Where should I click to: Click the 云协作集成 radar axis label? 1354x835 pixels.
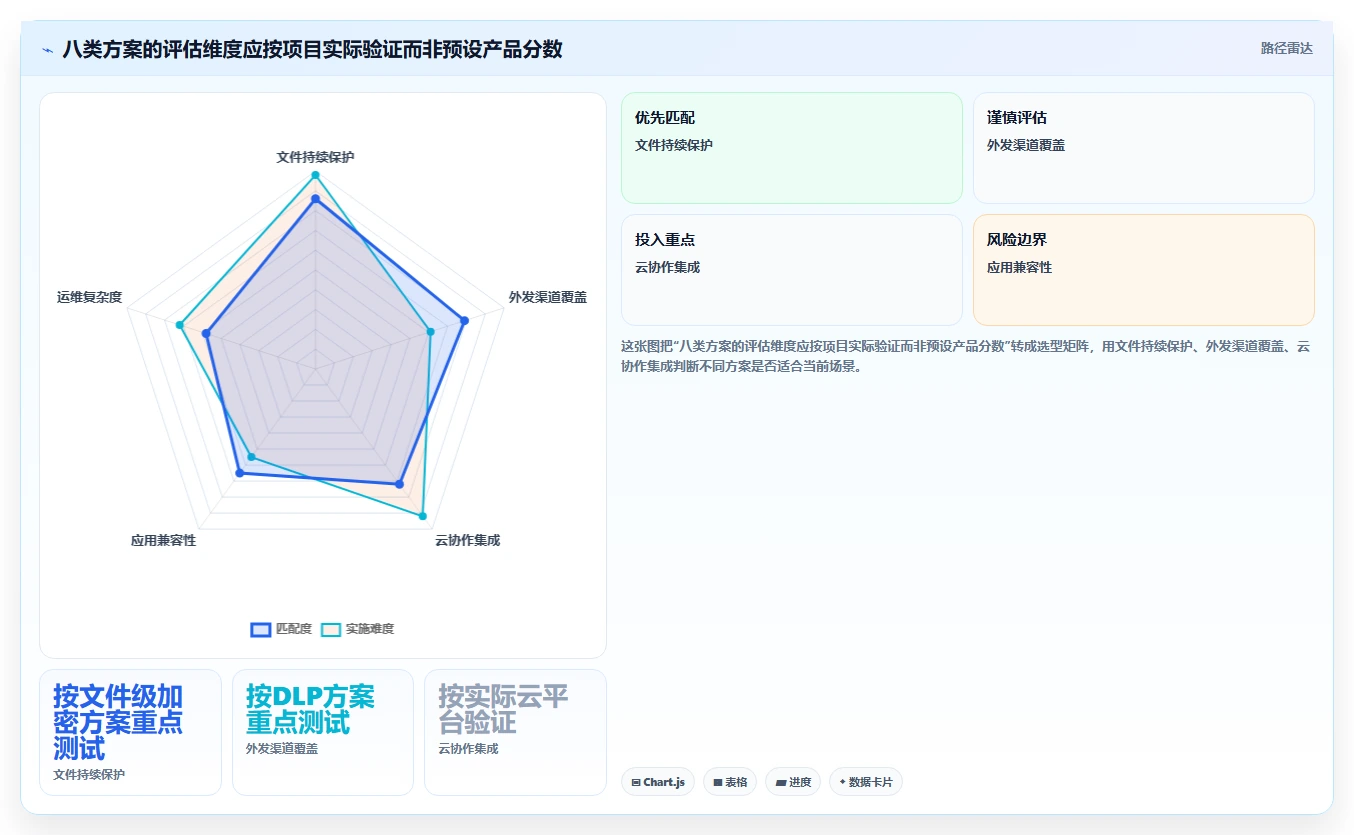pyautogui.click(x=467, y=540)
